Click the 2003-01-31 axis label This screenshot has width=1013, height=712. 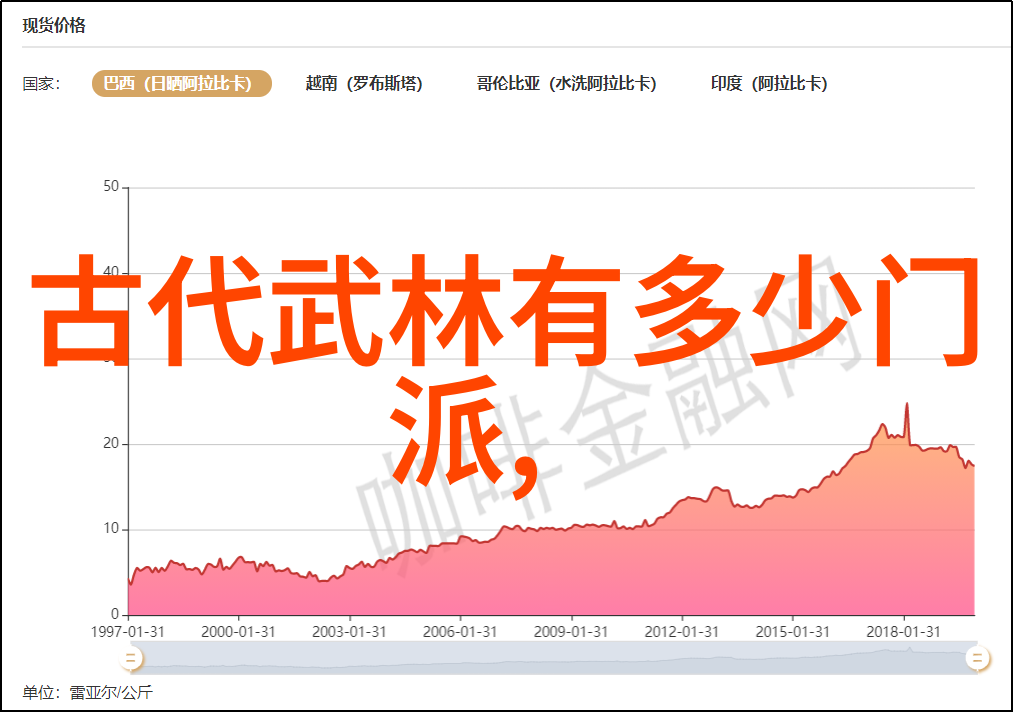350,632
